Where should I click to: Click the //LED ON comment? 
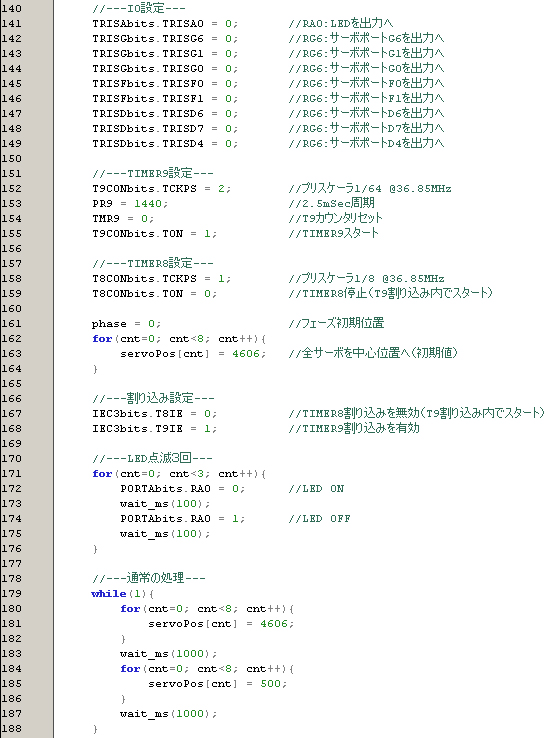tap(316, 488)
